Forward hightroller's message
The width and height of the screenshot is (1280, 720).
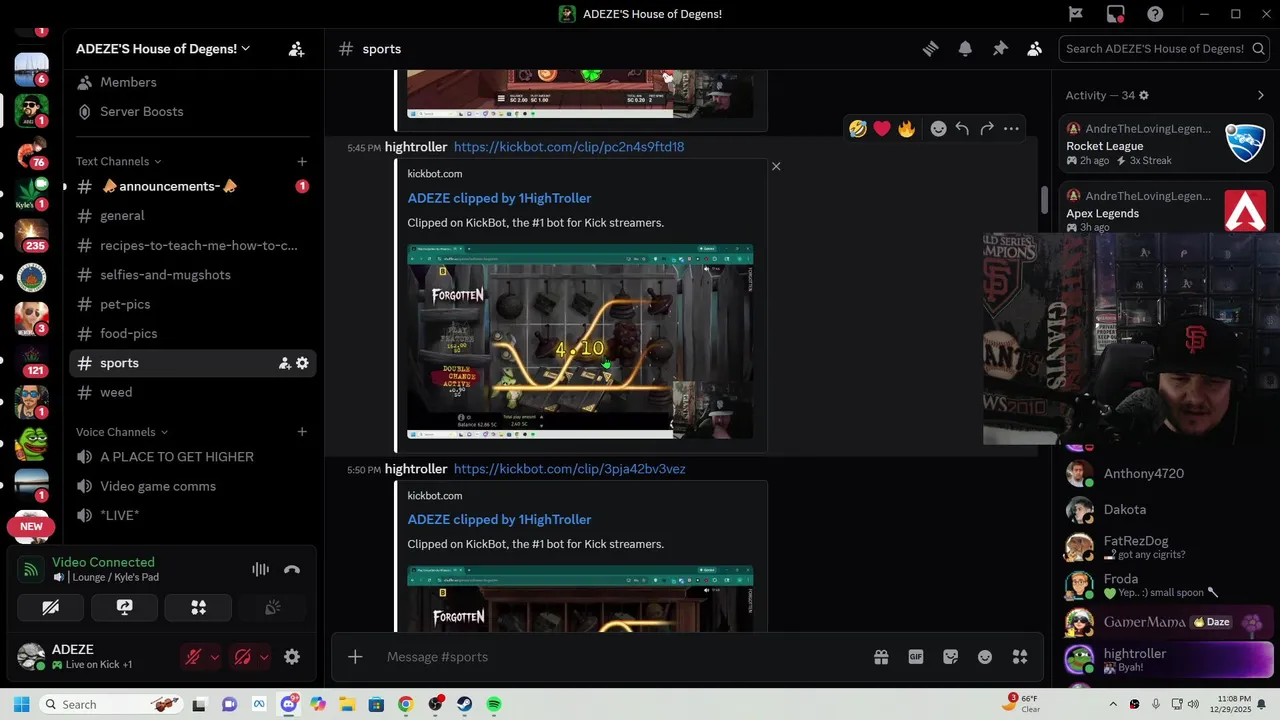point(987,128)
